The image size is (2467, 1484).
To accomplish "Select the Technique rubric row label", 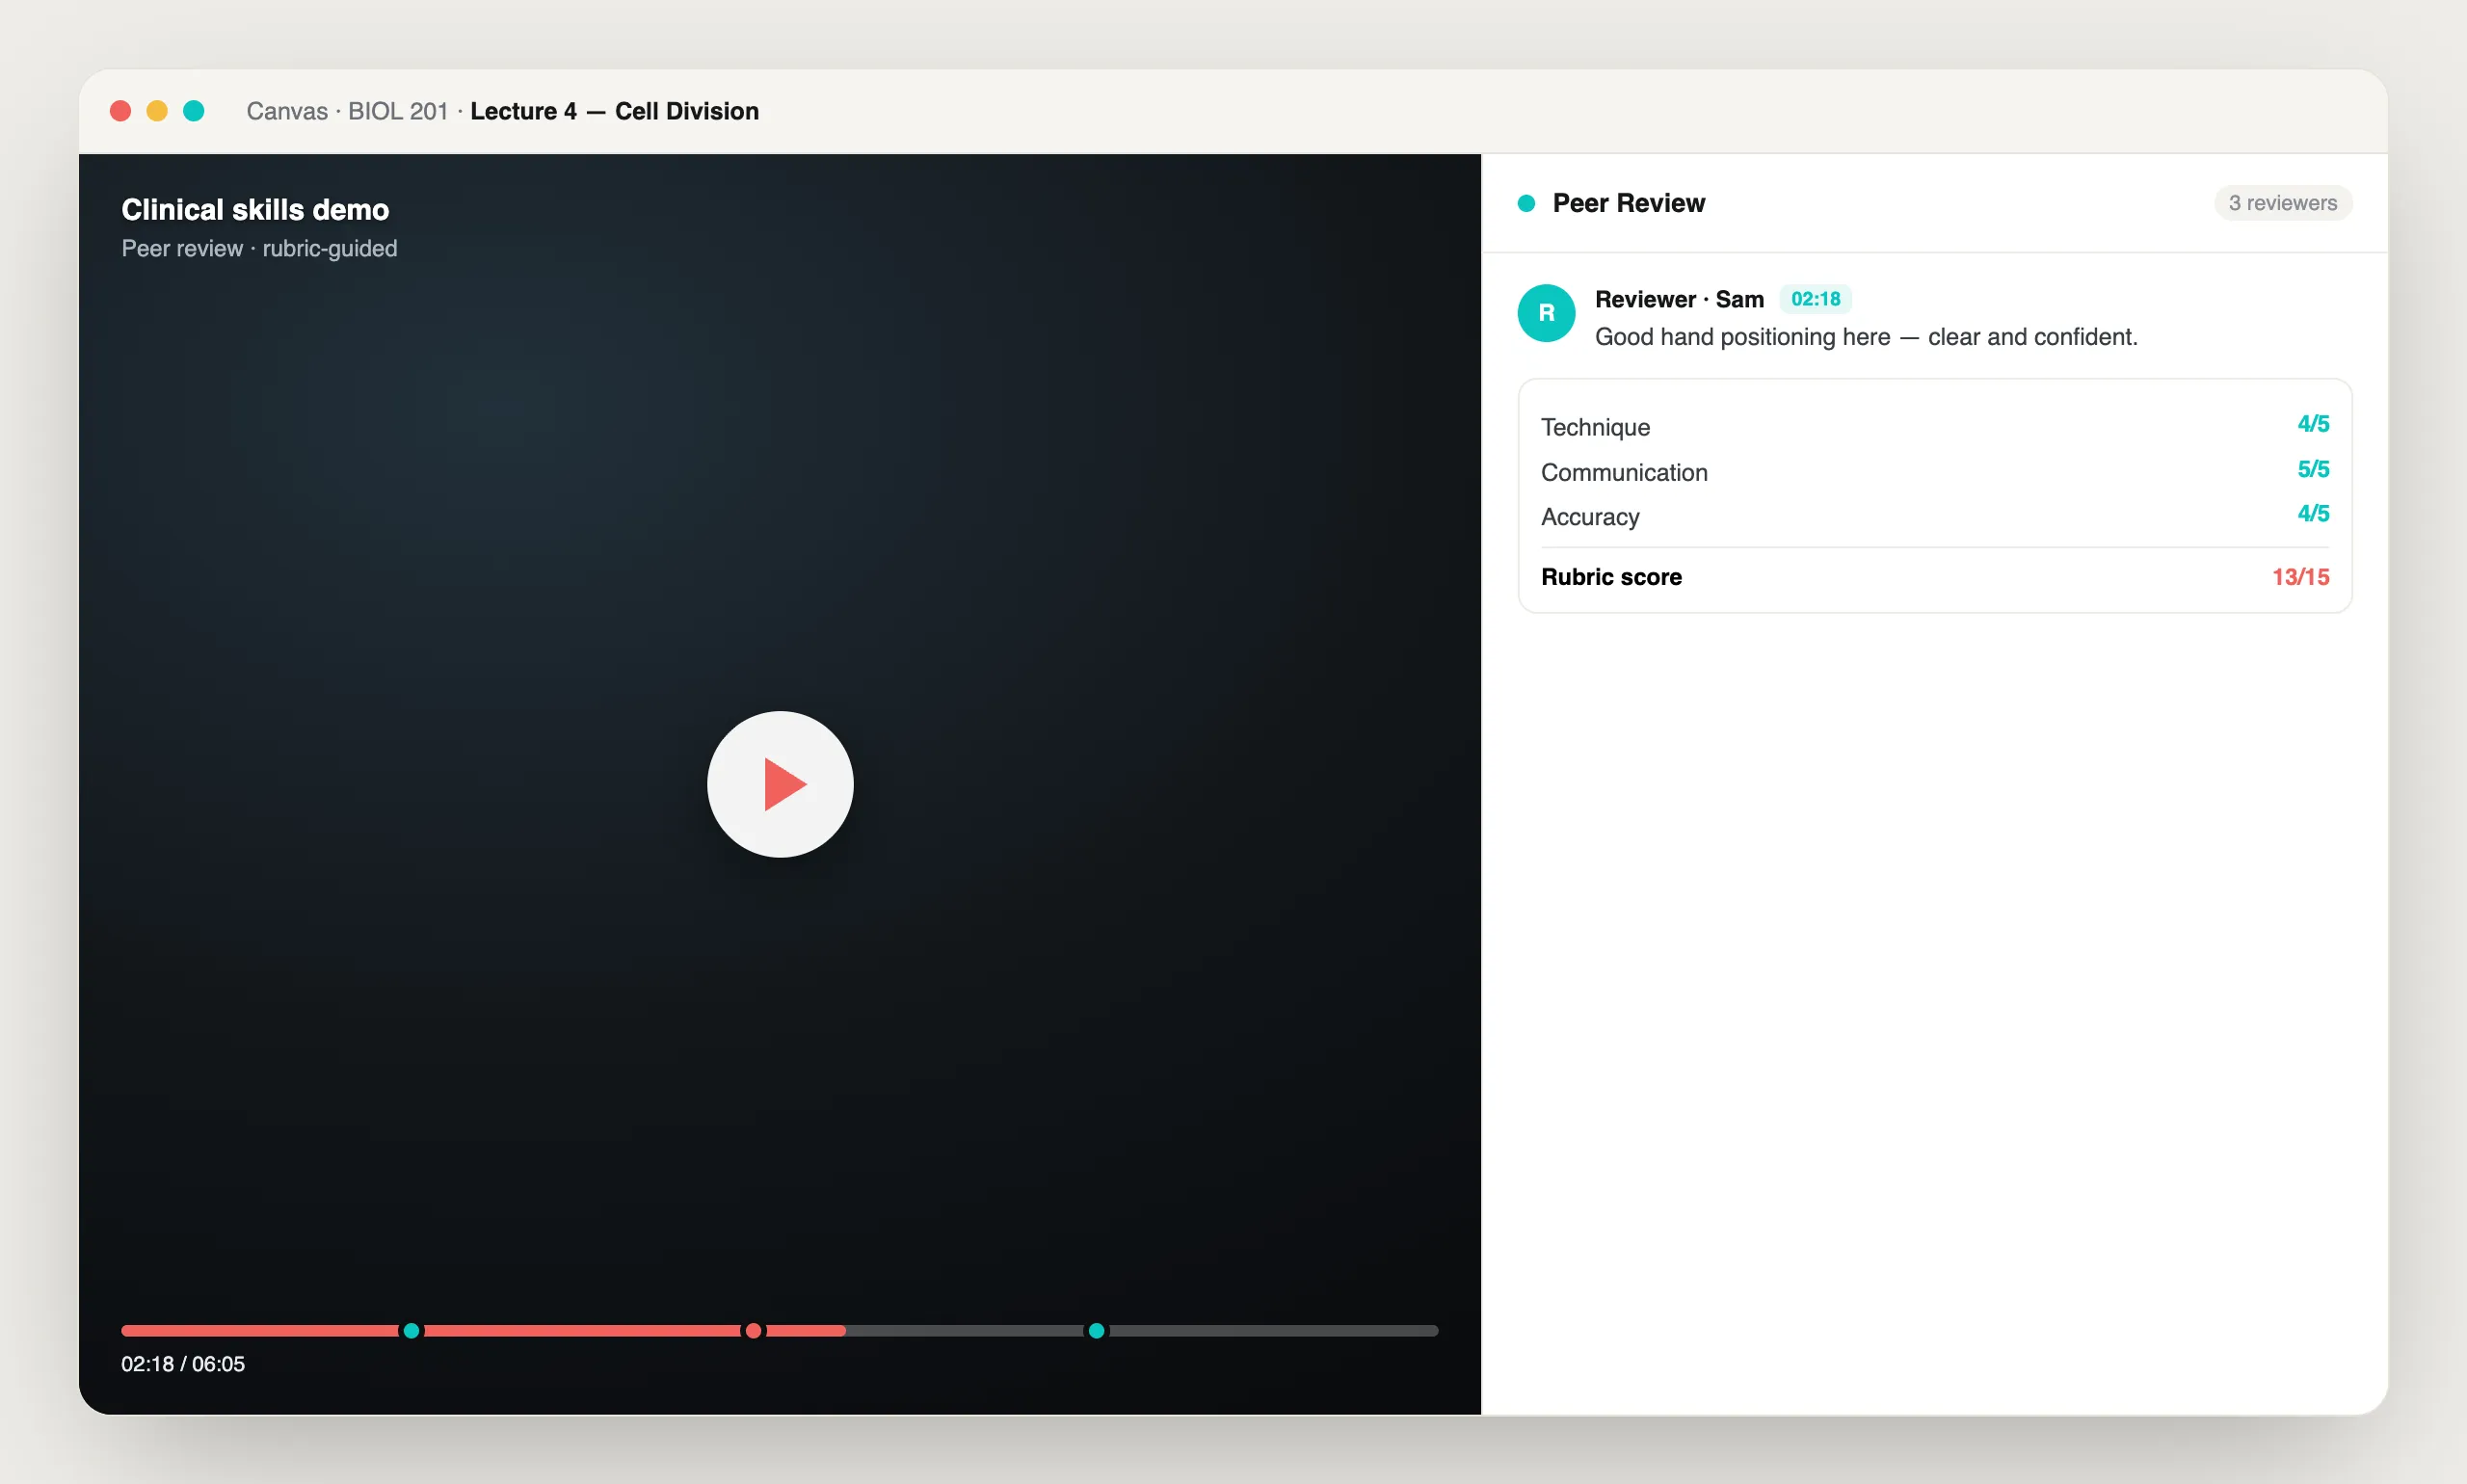I will (x=1595, y=427).
